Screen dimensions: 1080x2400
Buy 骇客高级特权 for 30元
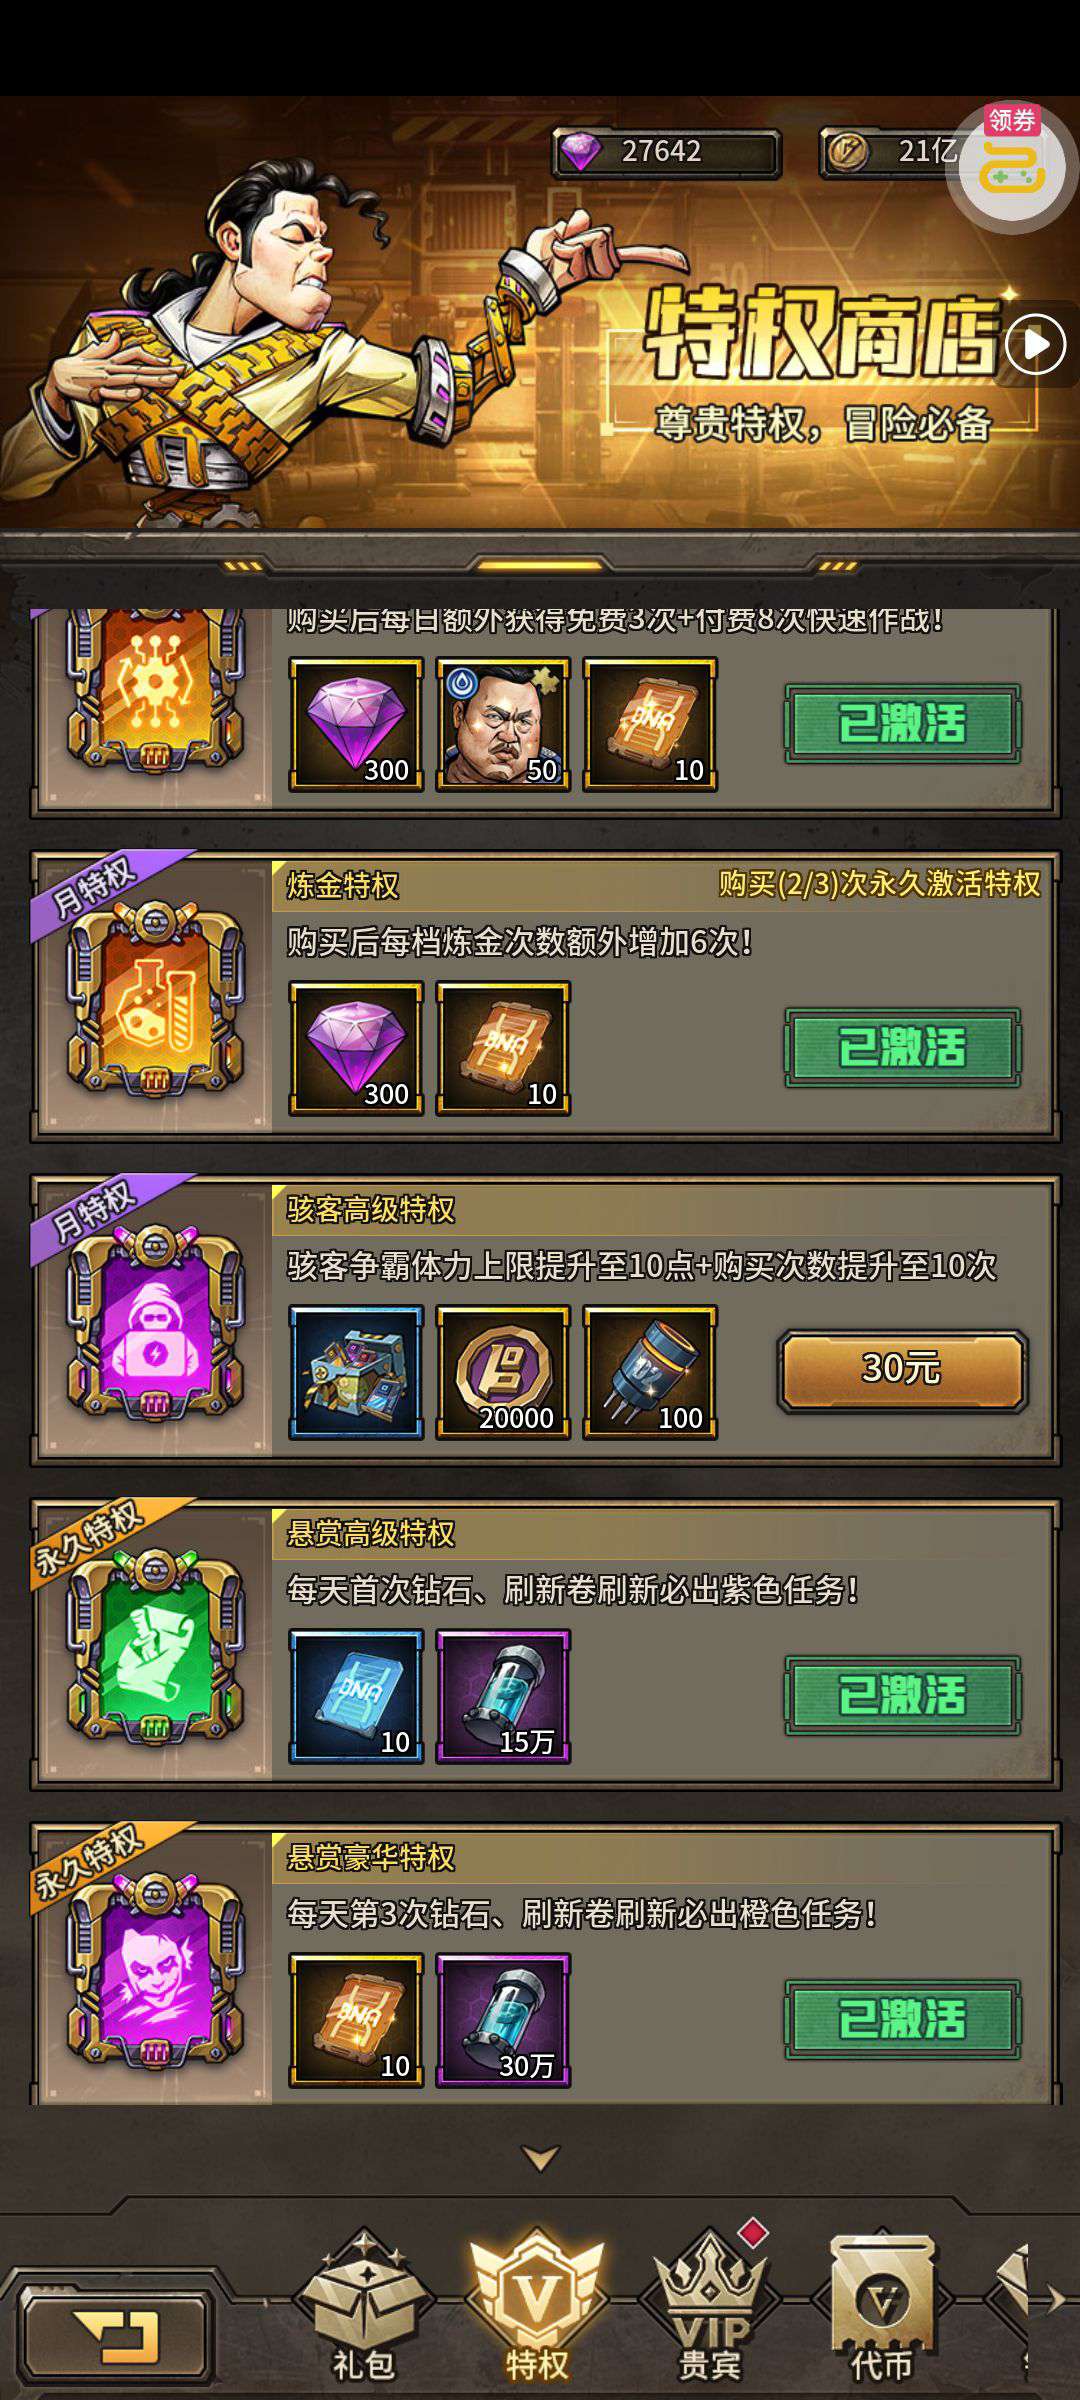tap(902, 1370)
